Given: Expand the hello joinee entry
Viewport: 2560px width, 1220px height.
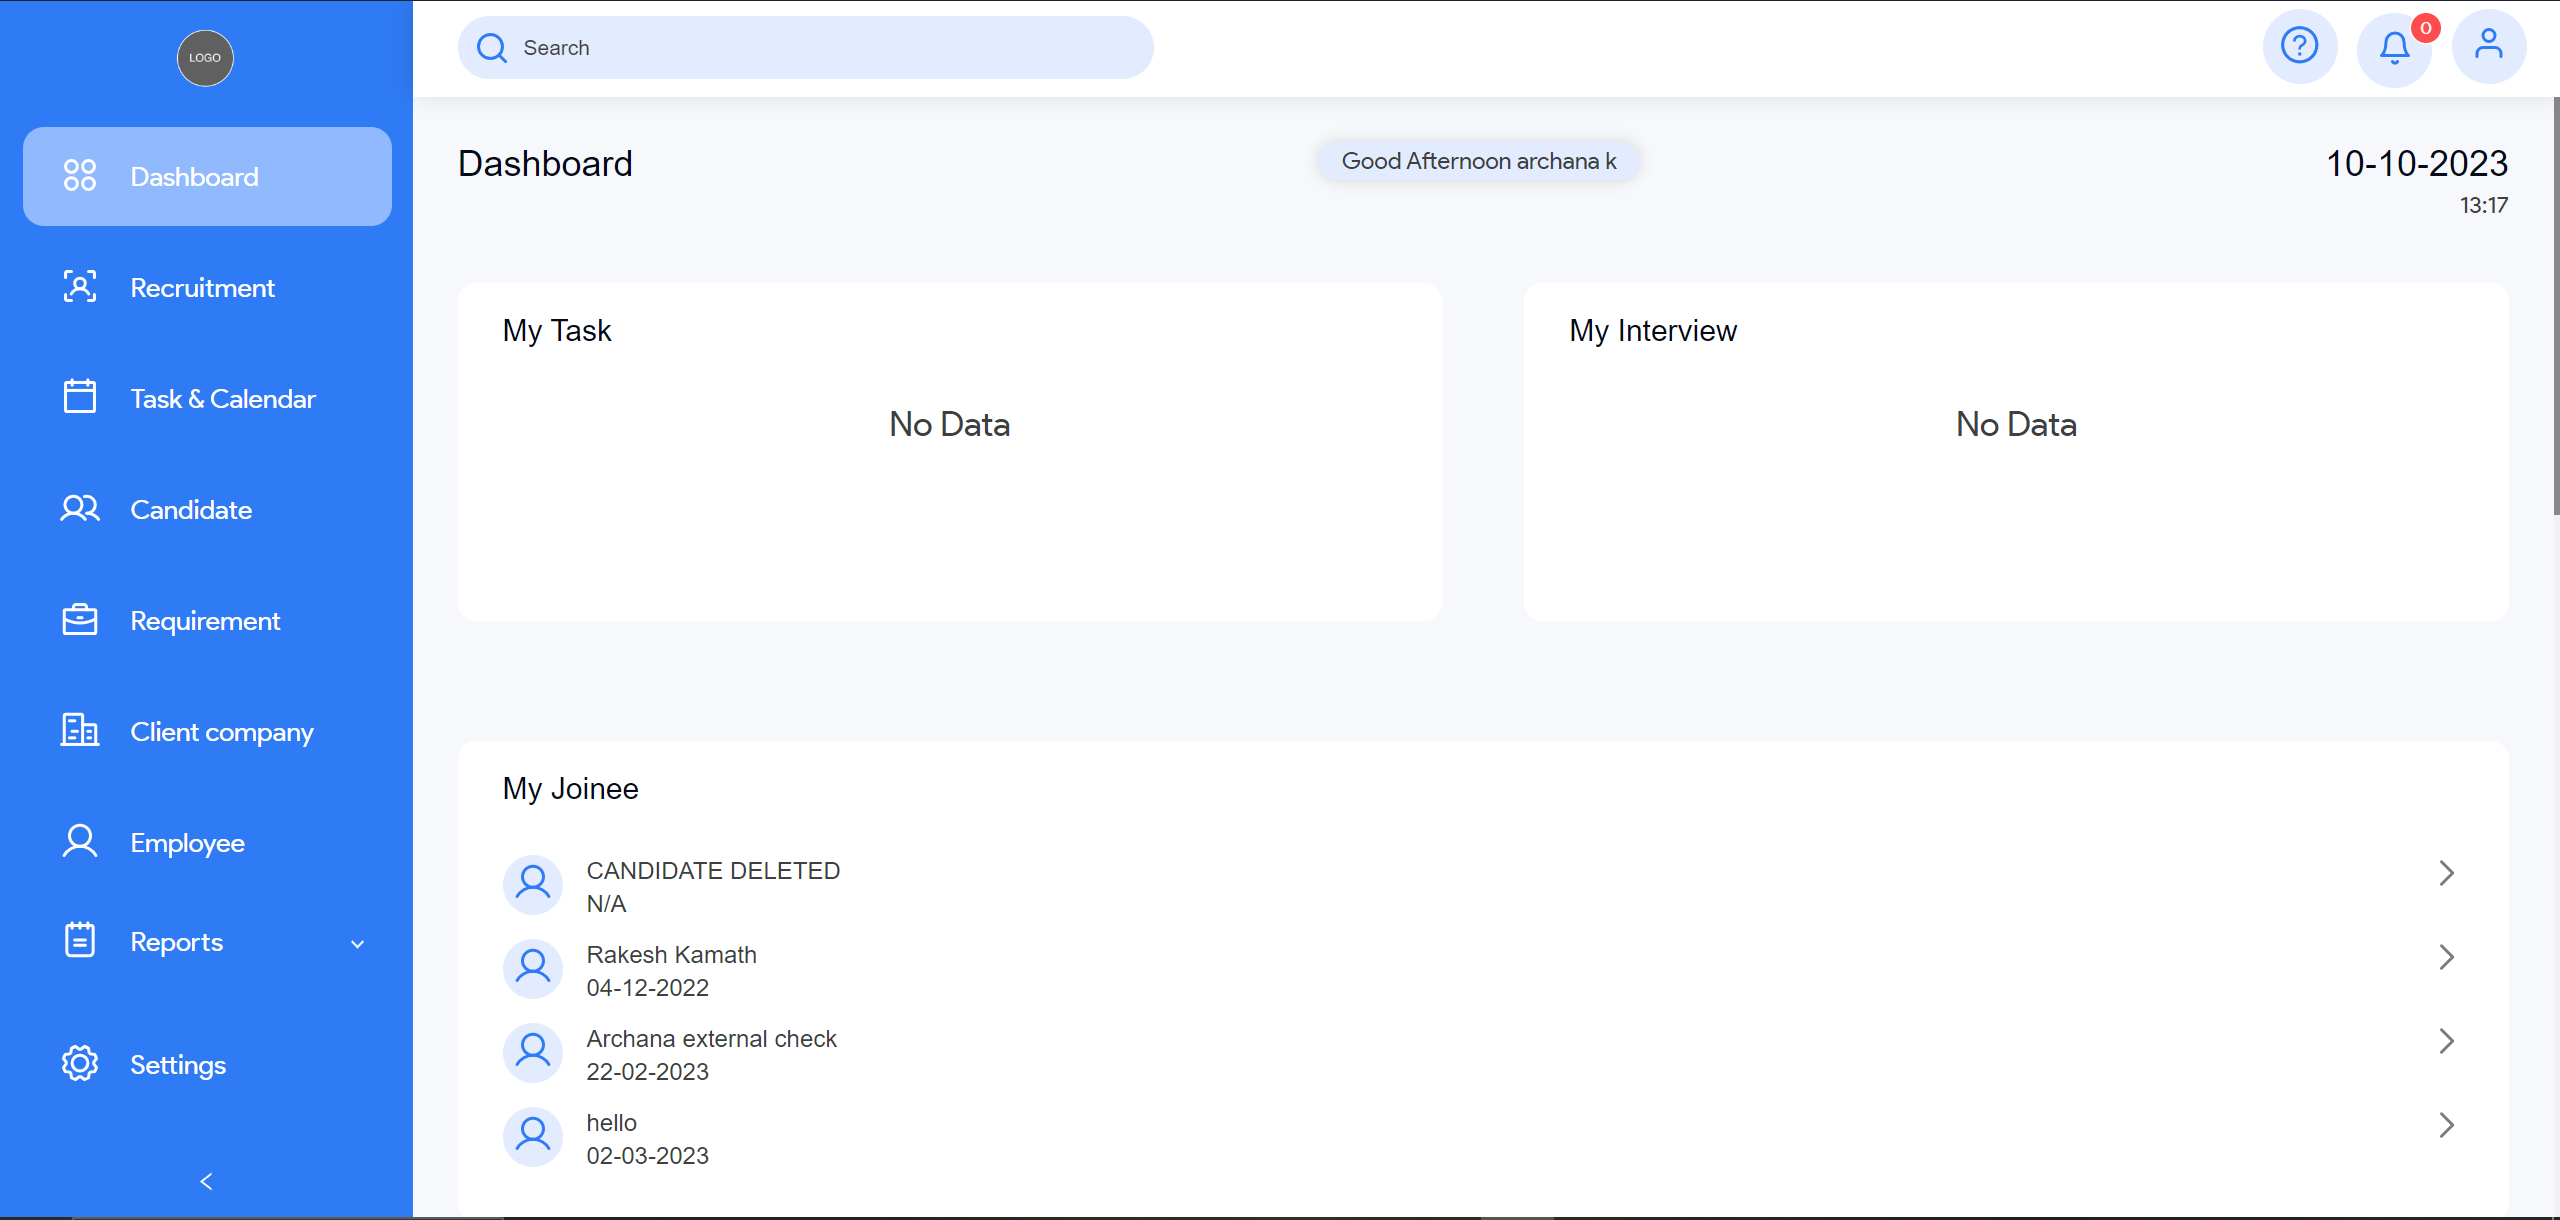Looking at the screenshot, I should 2447,1124.
